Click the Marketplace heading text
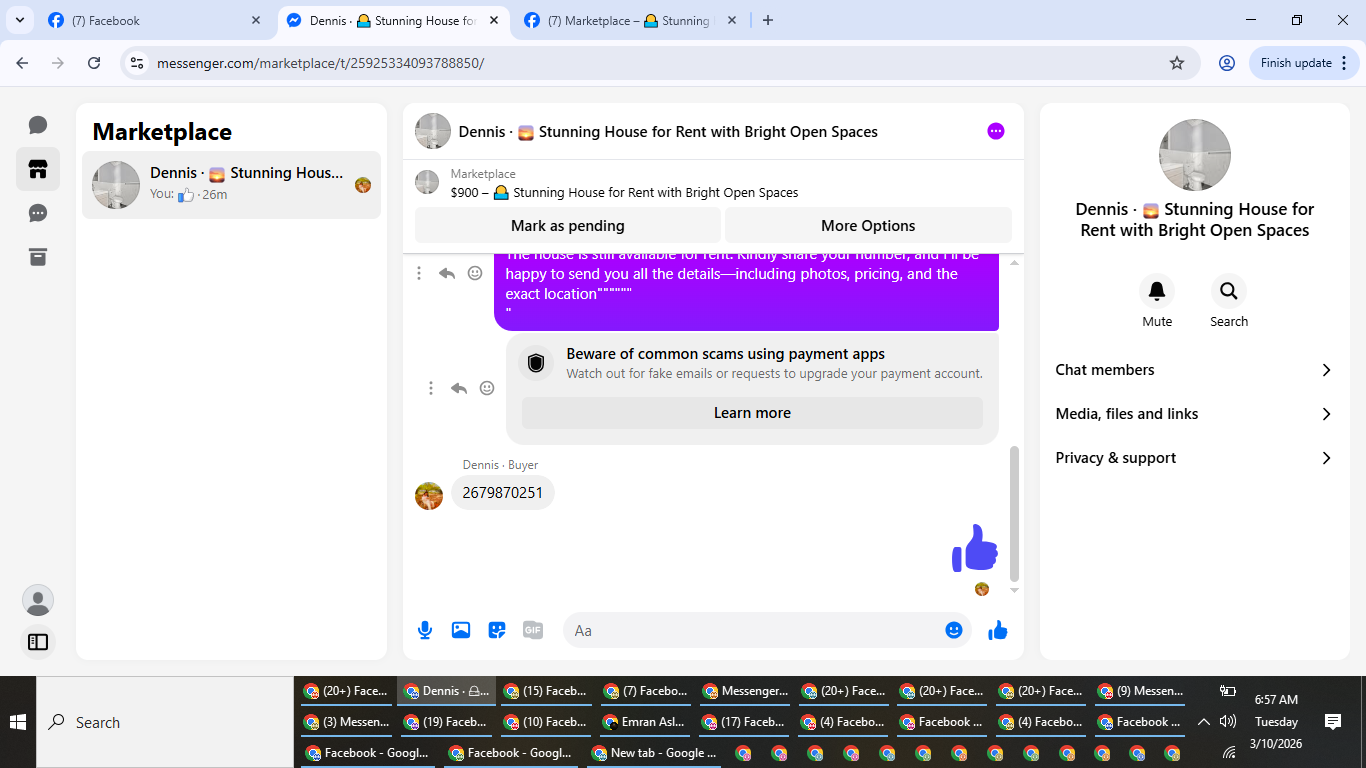Image resolution: width=1366 pixels, height=768 pixels. pyautogui.click(x=162, y=132)
